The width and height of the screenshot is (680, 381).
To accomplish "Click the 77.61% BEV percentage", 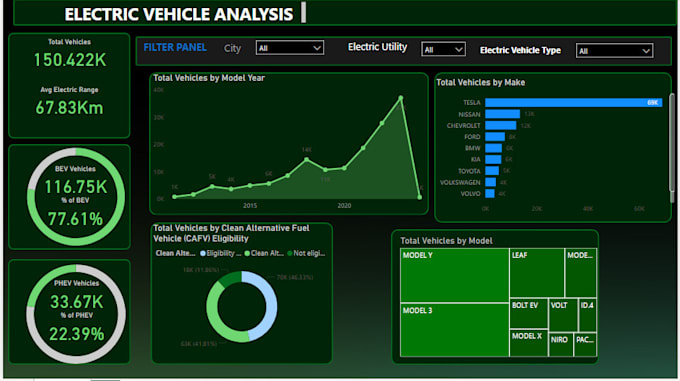I will [x=75, y=219].
